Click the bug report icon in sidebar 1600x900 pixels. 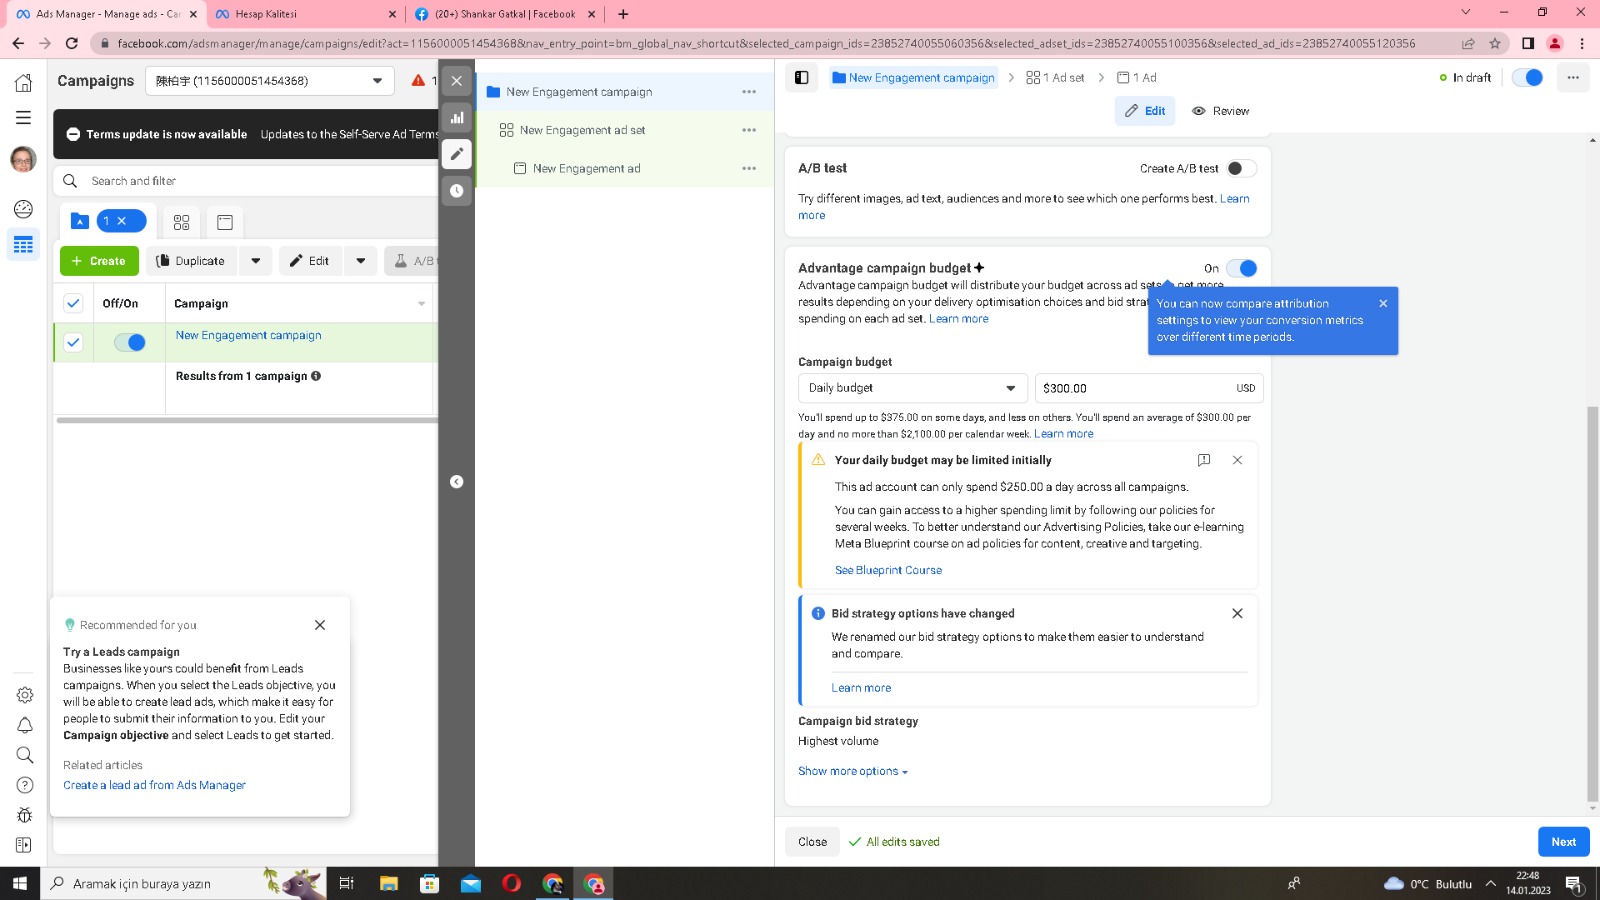25,815
